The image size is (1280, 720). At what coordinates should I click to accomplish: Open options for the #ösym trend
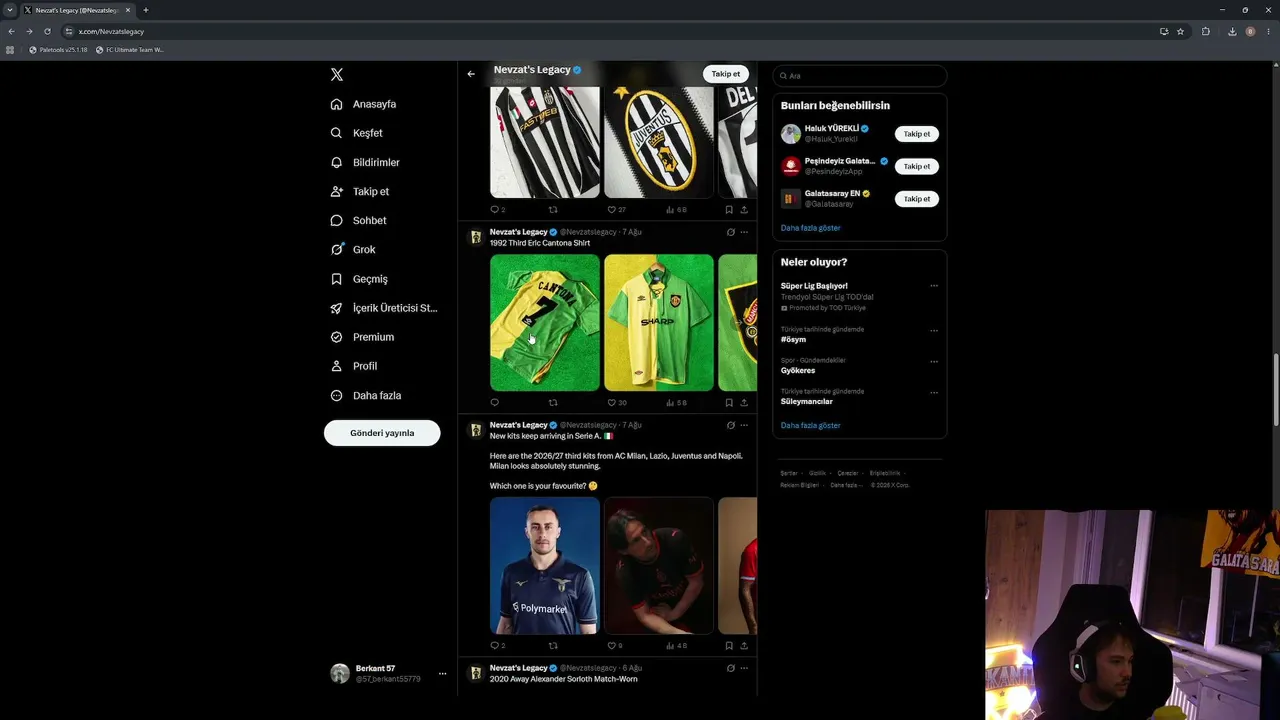pos(934,330)
